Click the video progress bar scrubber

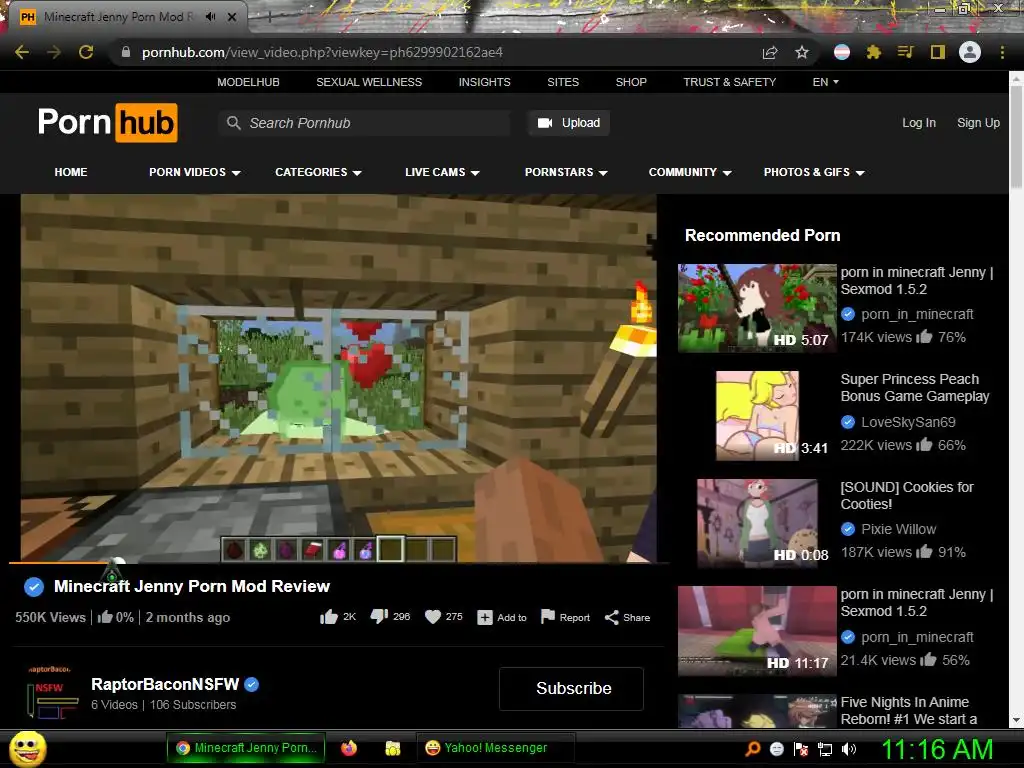coord(117,562)
